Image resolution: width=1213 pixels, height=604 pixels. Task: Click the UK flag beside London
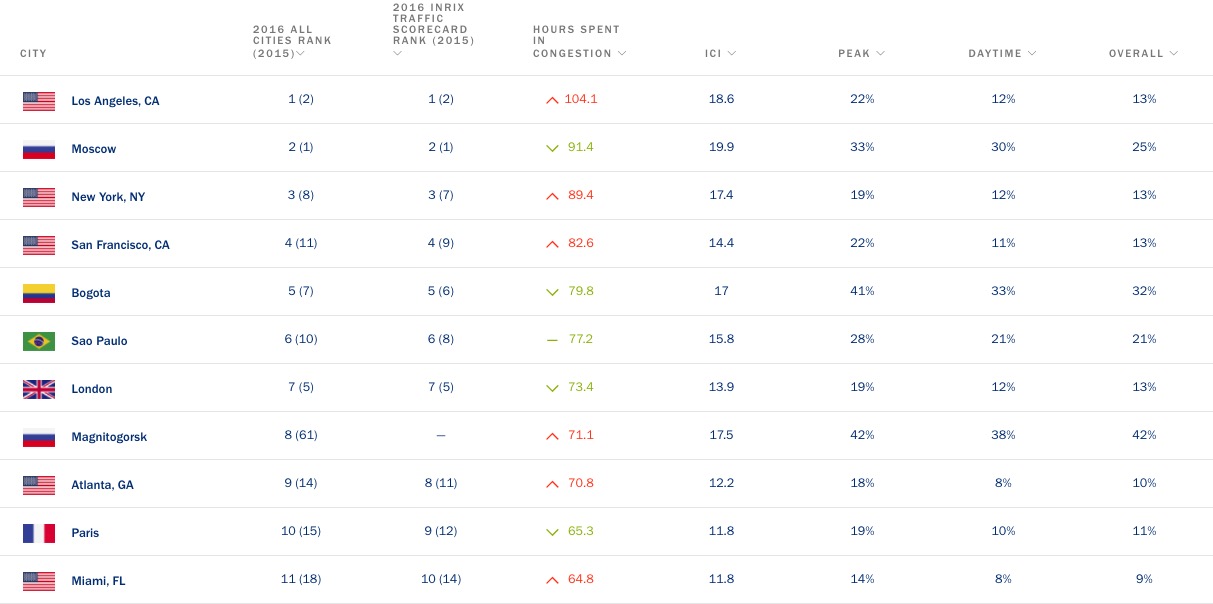(39, 389)
